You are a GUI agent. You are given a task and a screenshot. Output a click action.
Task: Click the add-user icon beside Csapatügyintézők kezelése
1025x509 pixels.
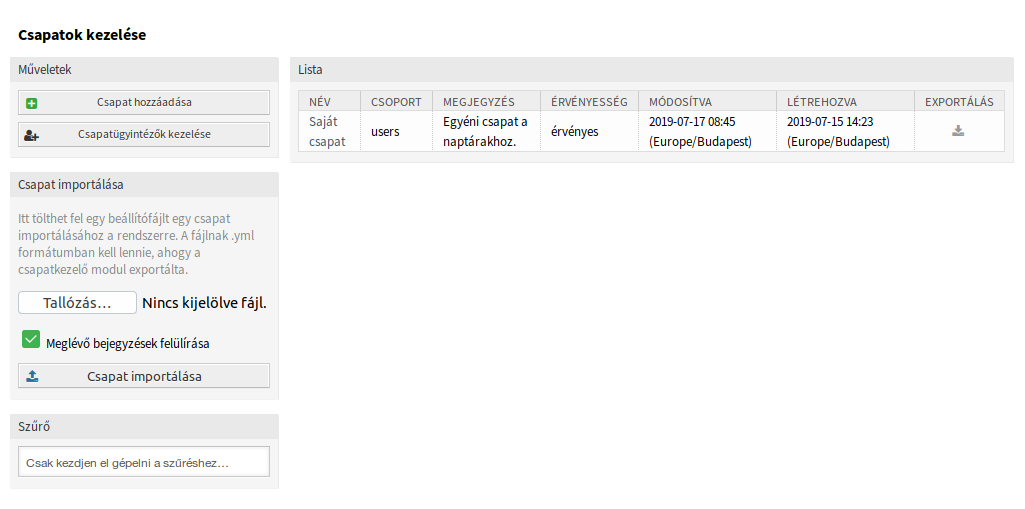pyautogui.click(x=31, y=135)
